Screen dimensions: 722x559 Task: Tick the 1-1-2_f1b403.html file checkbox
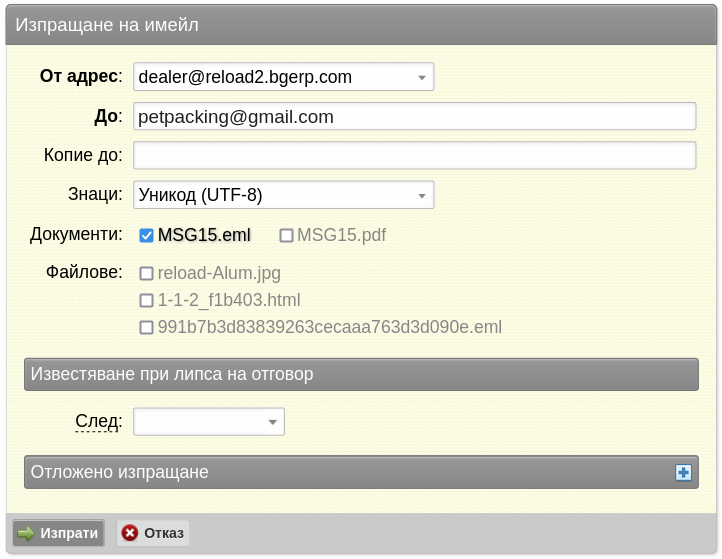[x=146, y=301]
